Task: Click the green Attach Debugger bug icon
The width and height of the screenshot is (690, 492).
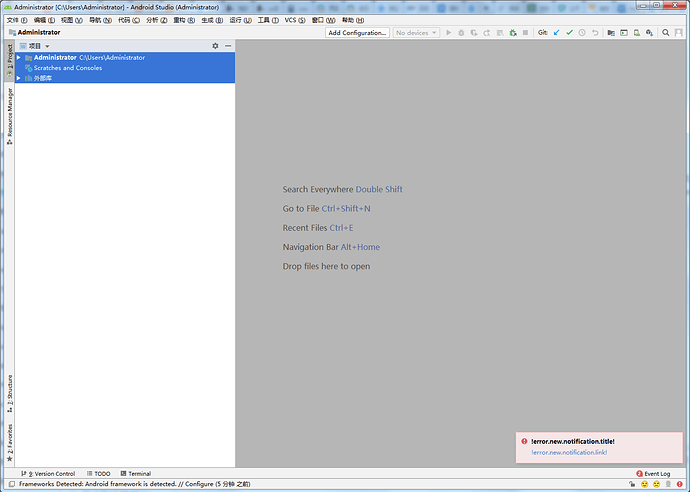Action: point(513,33)
